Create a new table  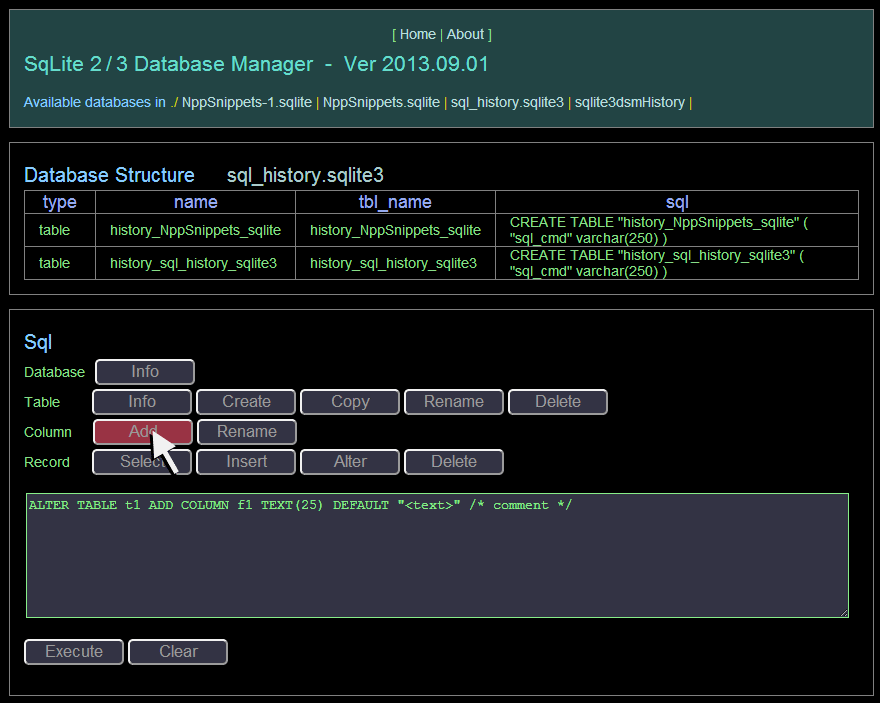coord(245,402)
